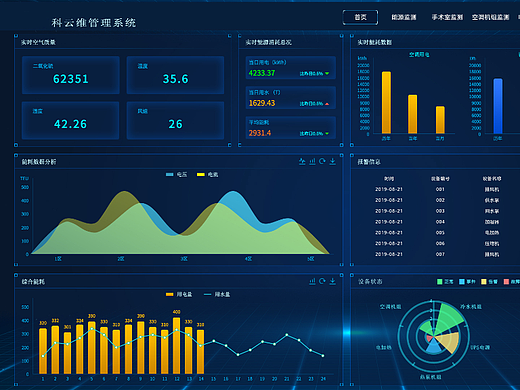Click alarm row with device number 002

point(437,200)
